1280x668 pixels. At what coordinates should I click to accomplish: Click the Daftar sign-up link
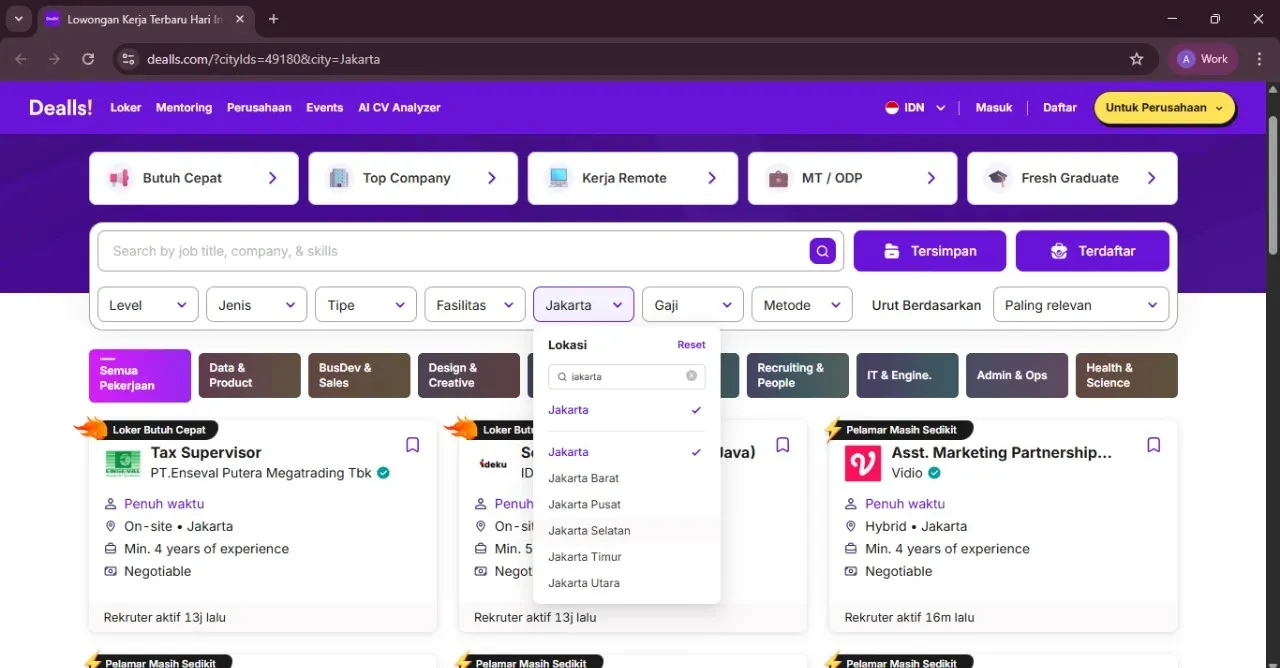[x=1060, y=108]
